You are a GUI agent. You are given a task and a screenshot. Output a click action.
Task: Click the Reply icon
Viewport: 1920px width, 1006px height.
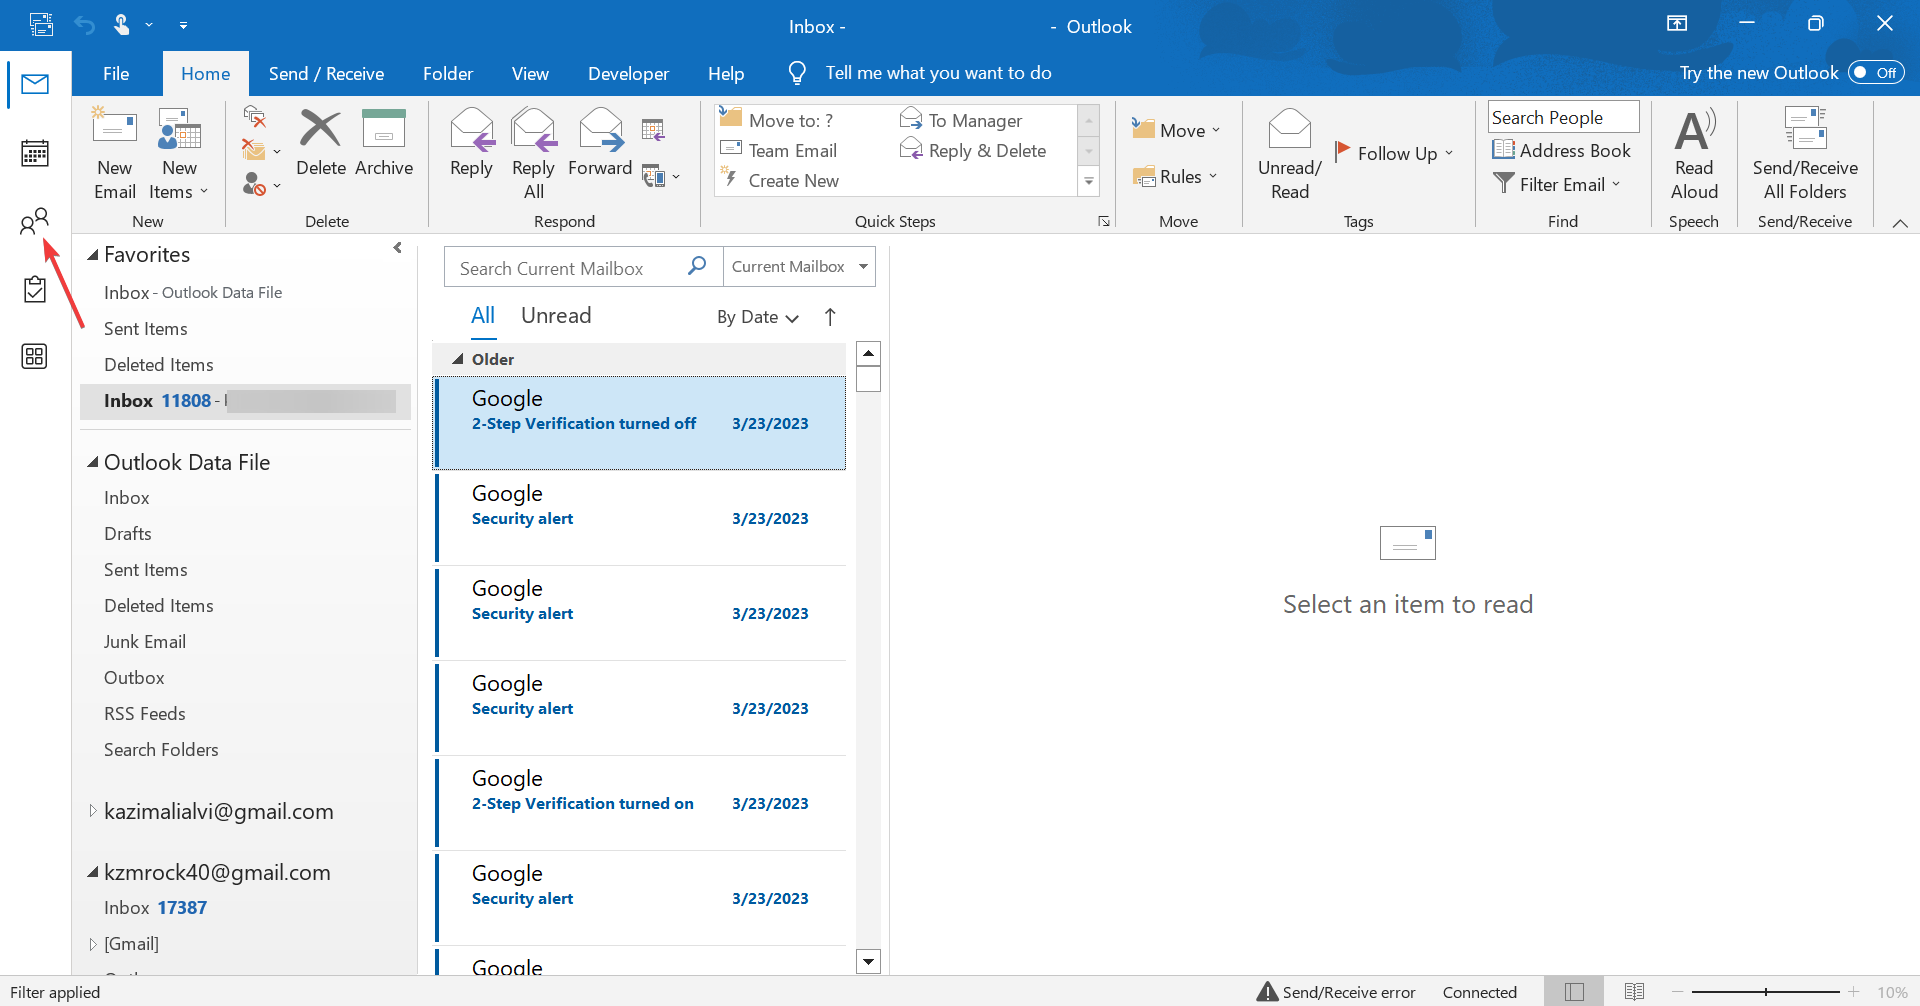pos(471,150)
